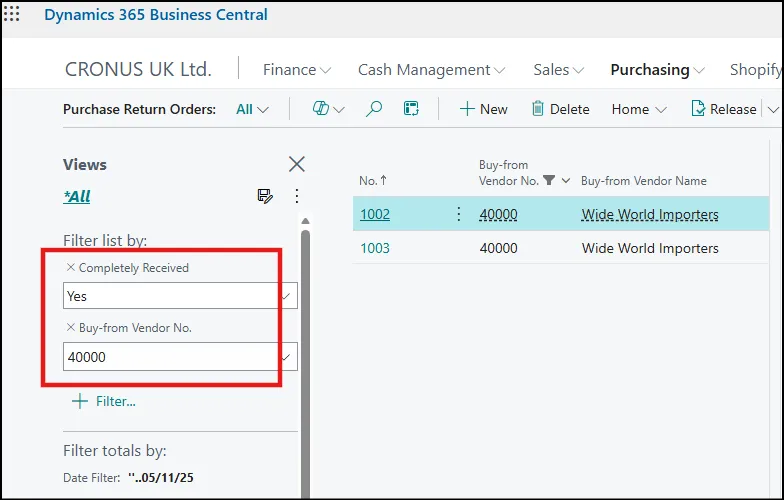Open the Buy-from Vendor No. column dropdown

[566, 180]
